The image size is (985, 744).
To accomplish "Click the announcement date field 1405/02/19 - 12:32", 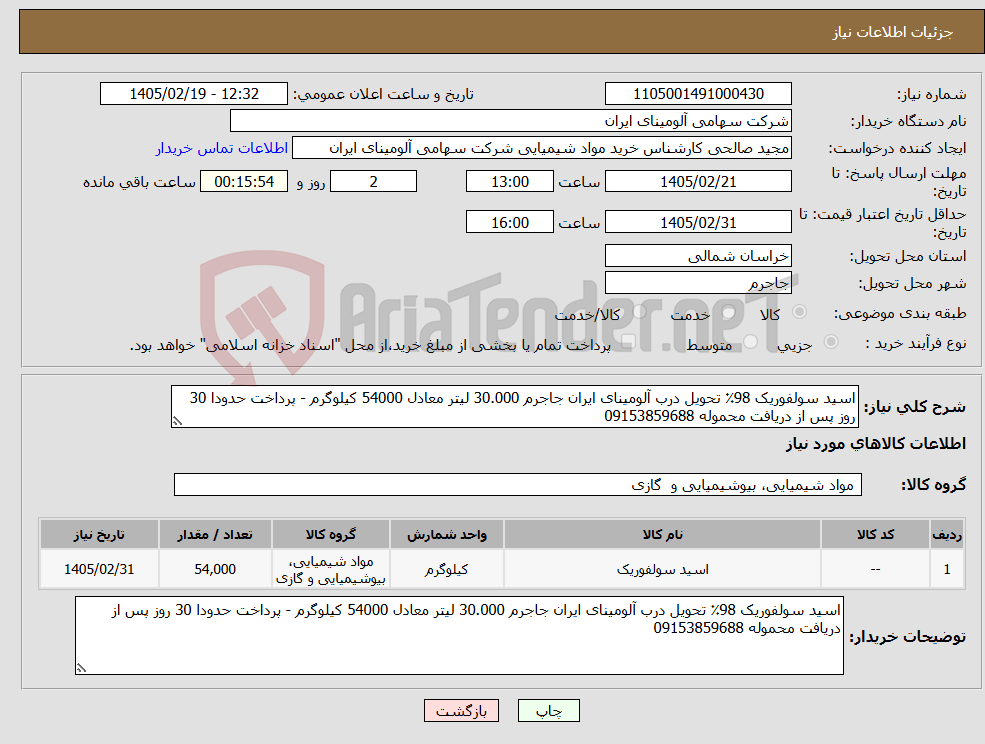I will point(193,94).
